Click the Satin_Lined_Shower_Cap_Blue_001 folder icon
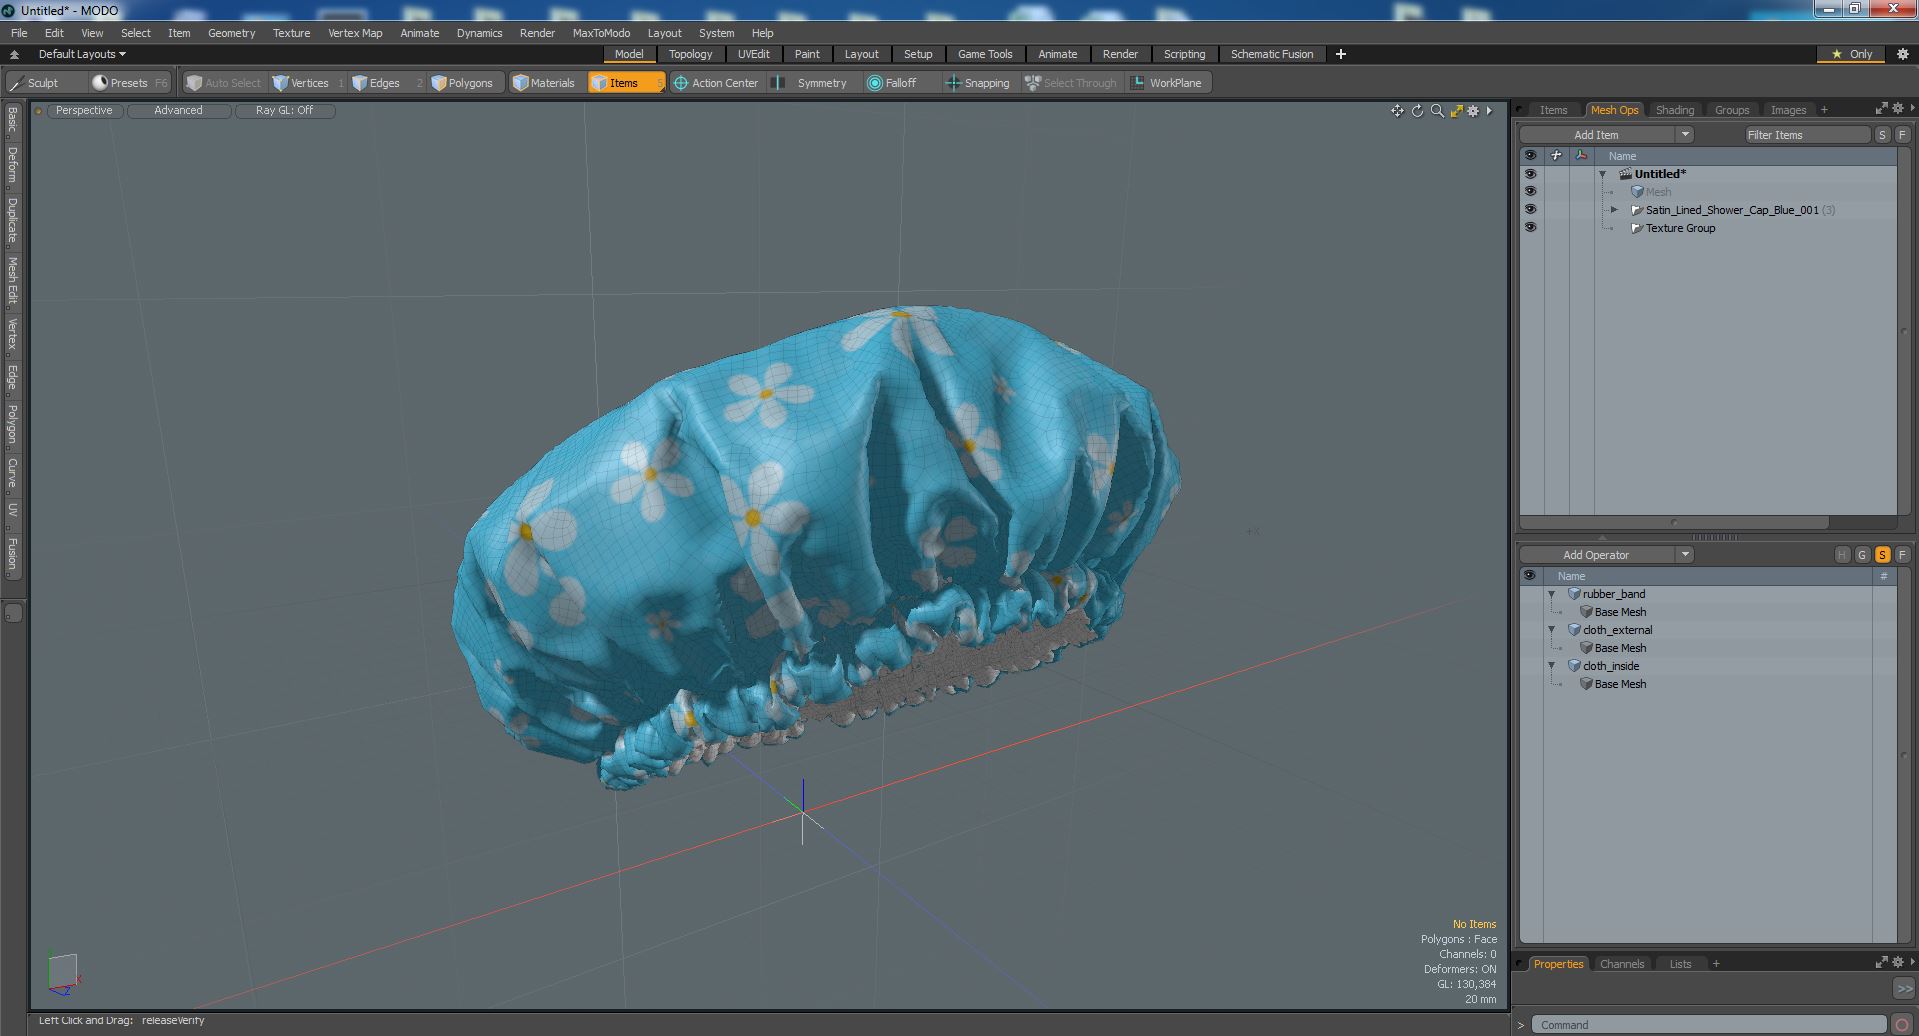This screenshot has height=1036, width=1919. [1637, 210]
